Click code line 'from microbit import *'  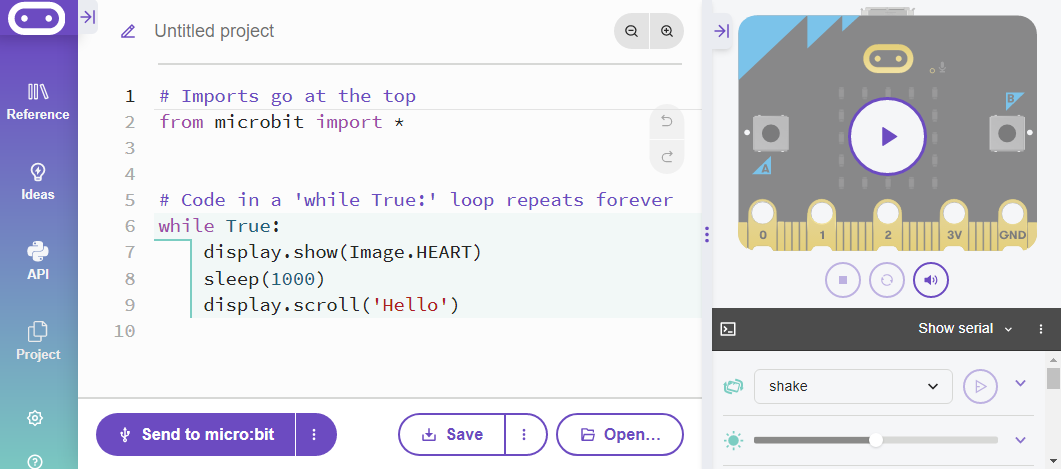282,122
